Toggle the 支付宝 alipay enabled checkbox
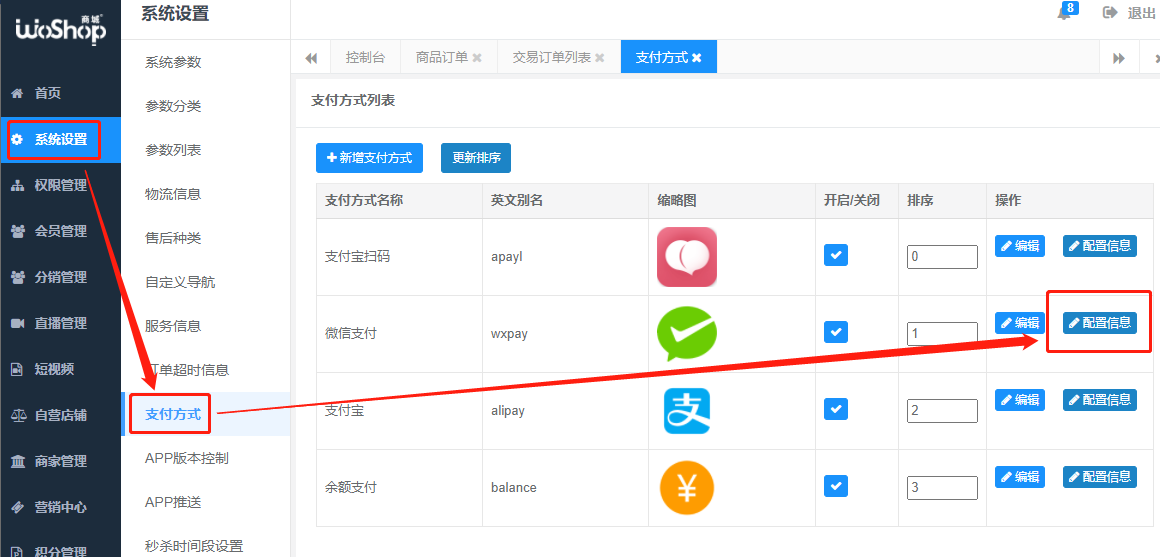 coord(836,408)
